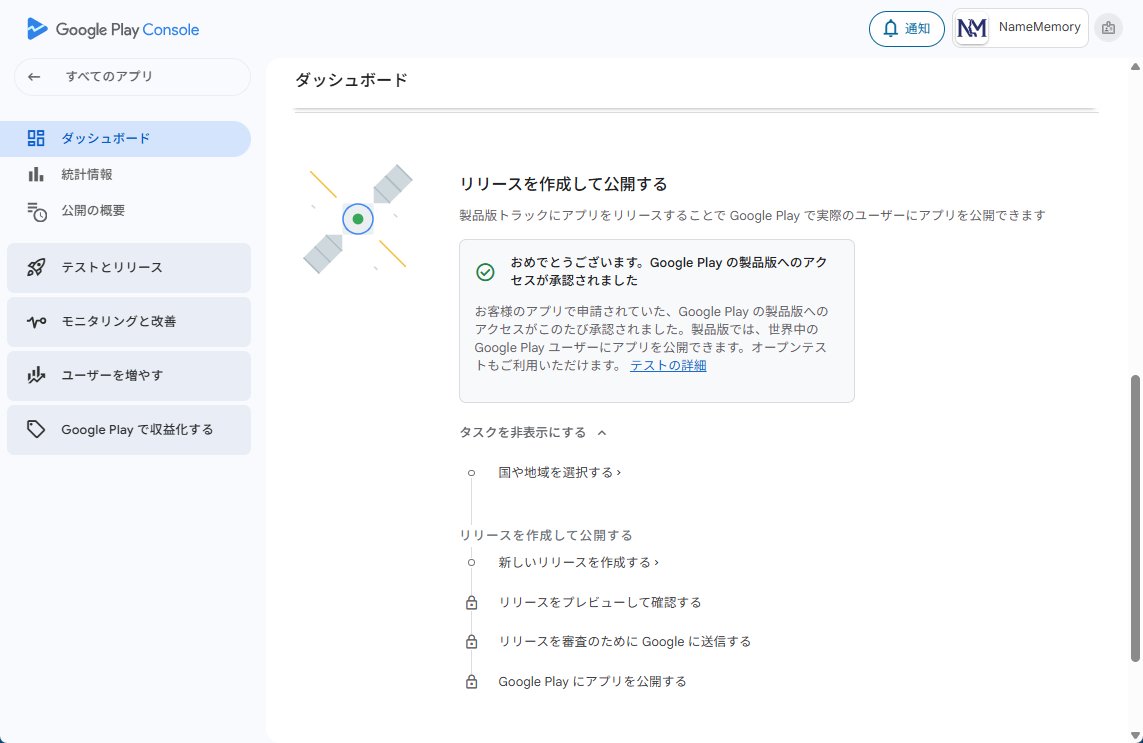Click the green checkmark approval icon
Image resolution: width=1143 pixels, height=743 pixels.
[x=485, y=272]
